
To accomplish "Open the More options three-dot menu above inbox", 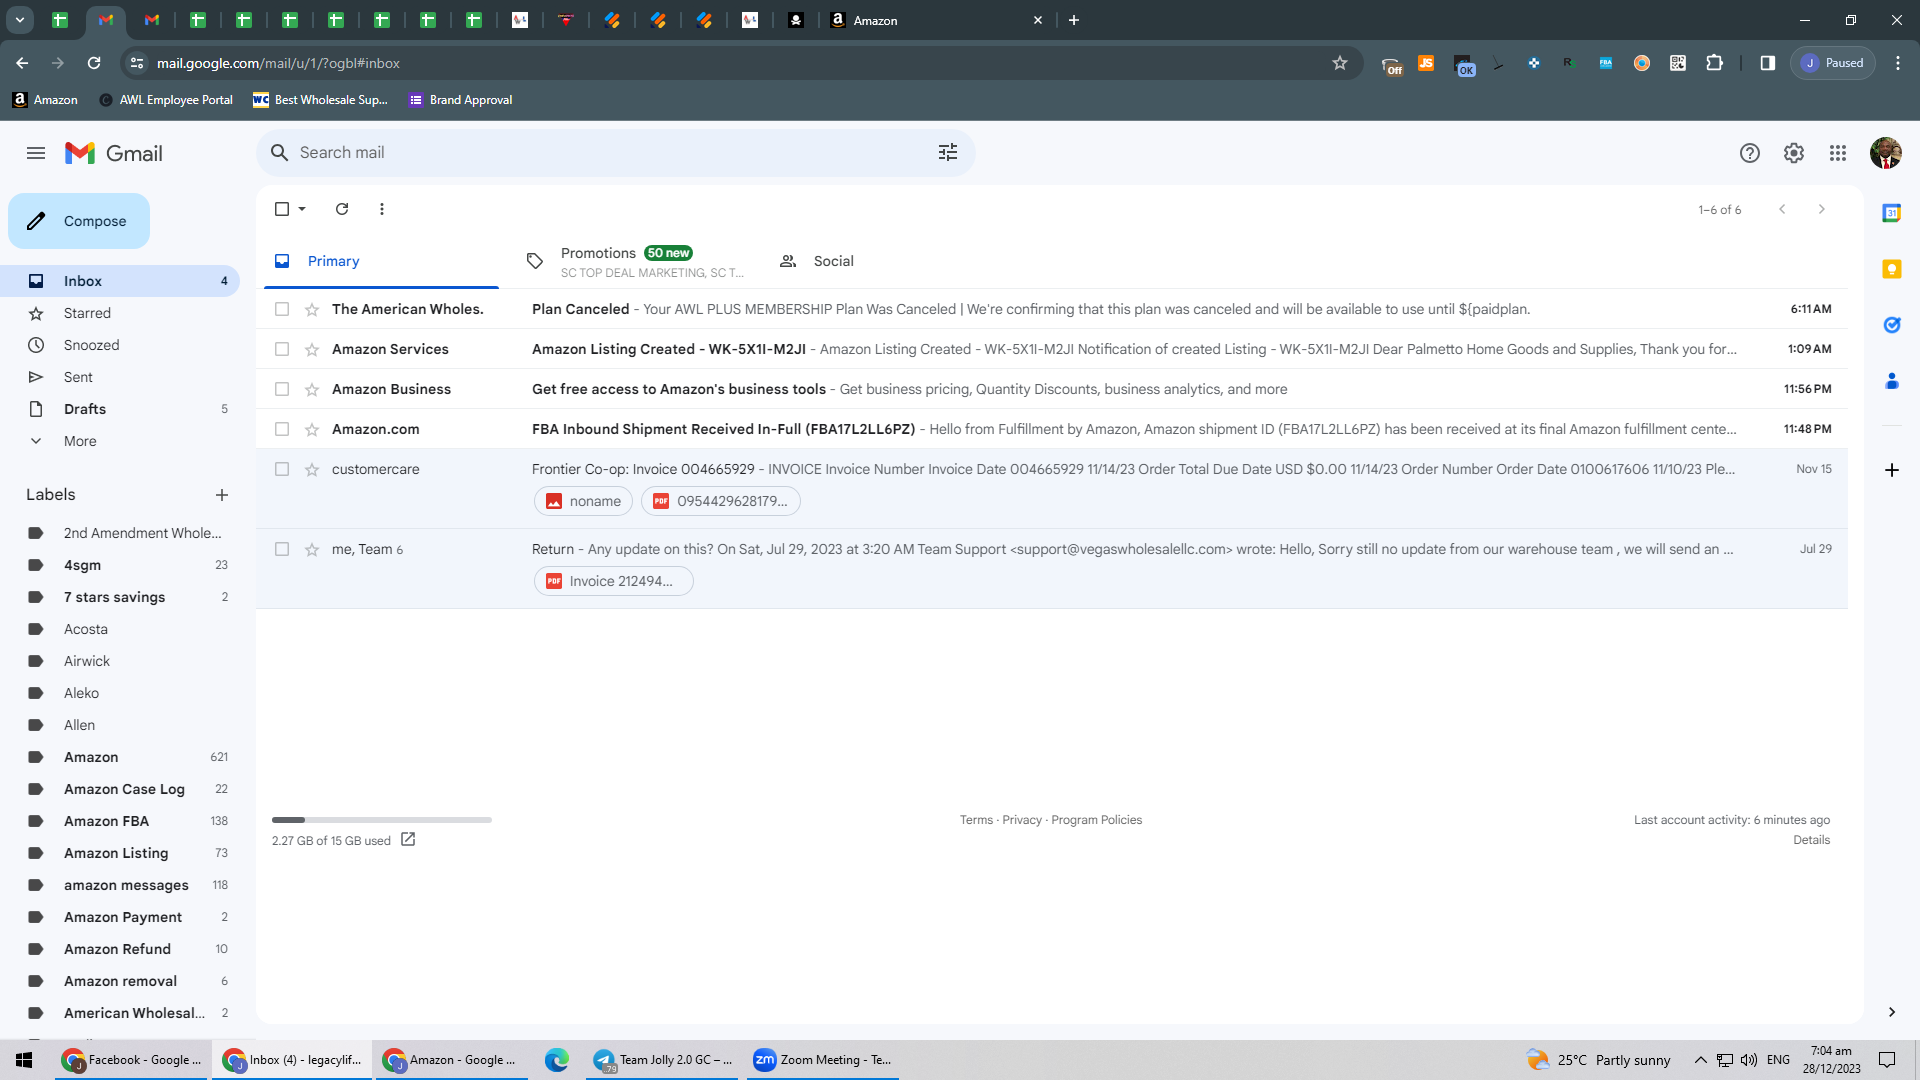I will tap(382, 209).
